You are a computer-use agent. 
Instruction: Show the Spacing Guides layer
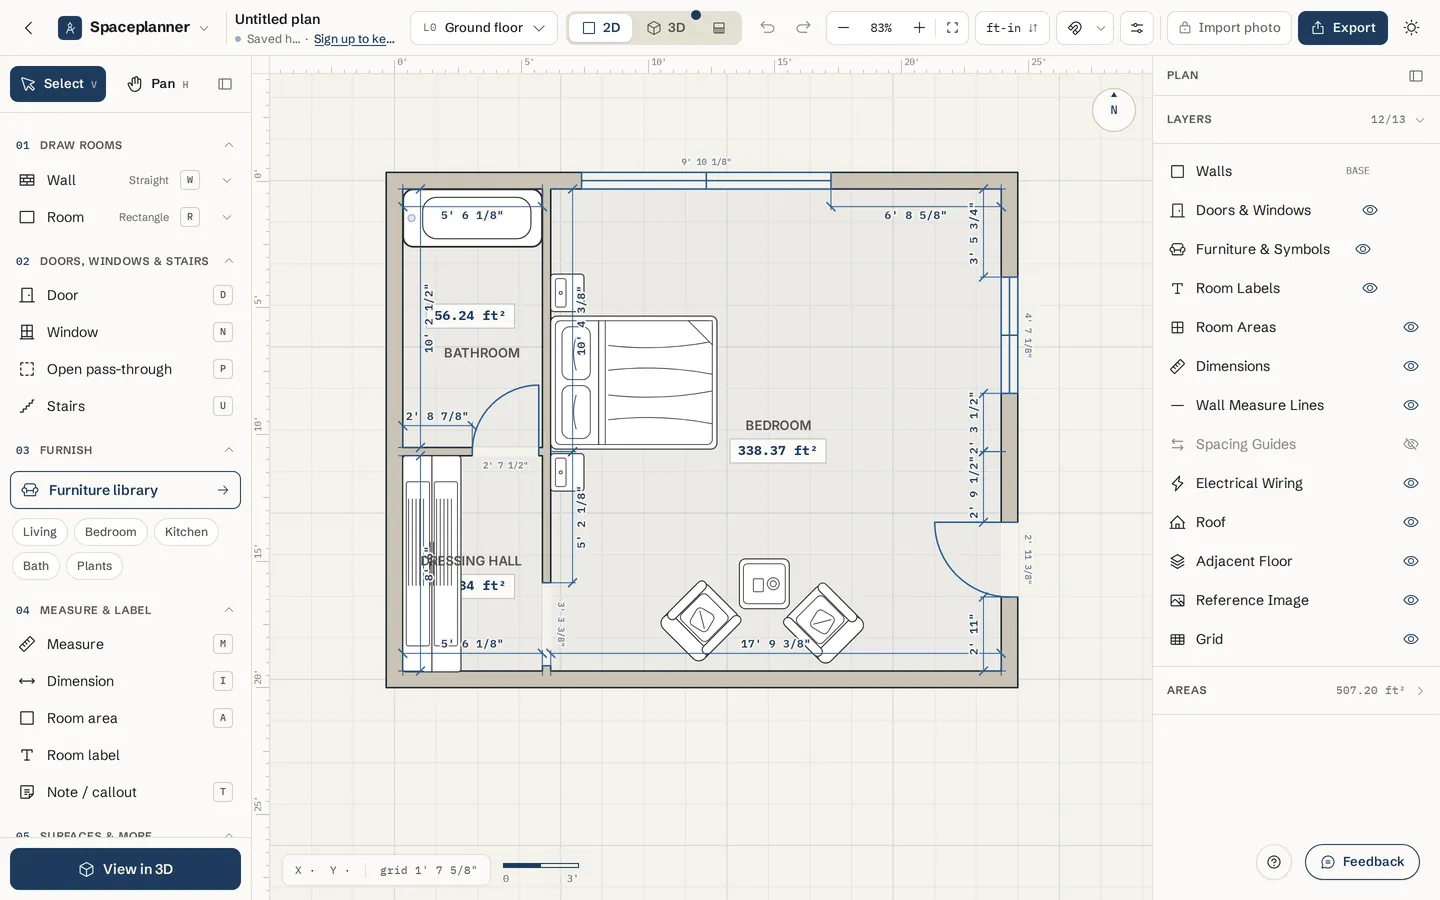coord(1411,444)
